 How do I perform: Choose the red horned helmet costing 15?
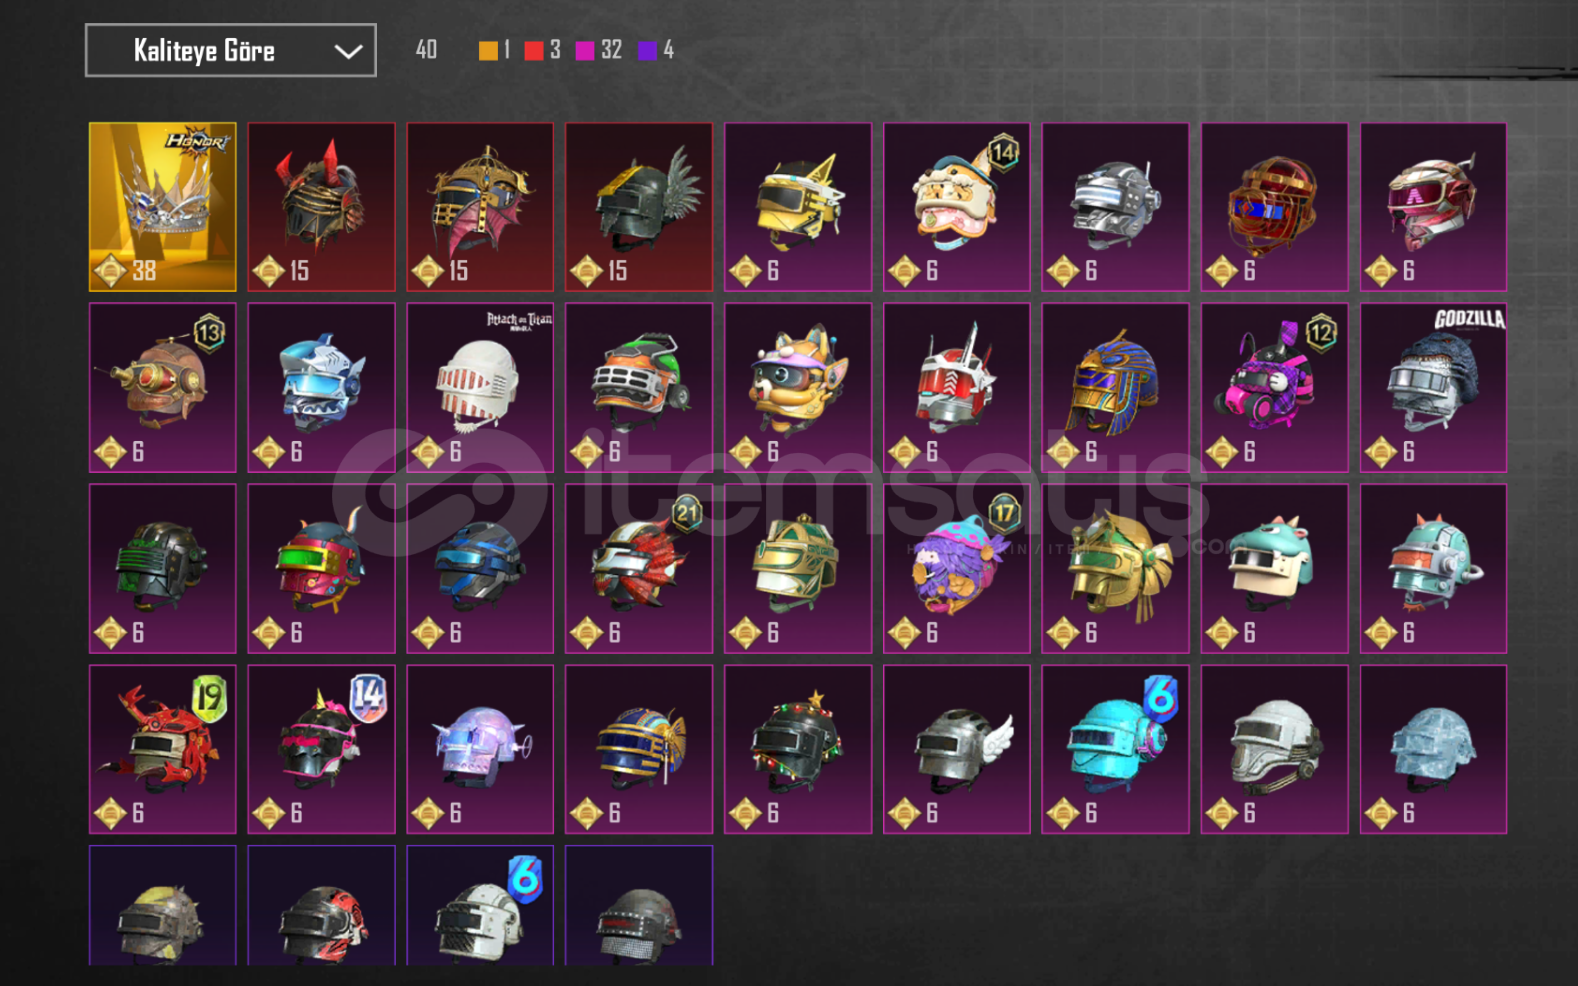pyautogui.click(x=321, y=207)
